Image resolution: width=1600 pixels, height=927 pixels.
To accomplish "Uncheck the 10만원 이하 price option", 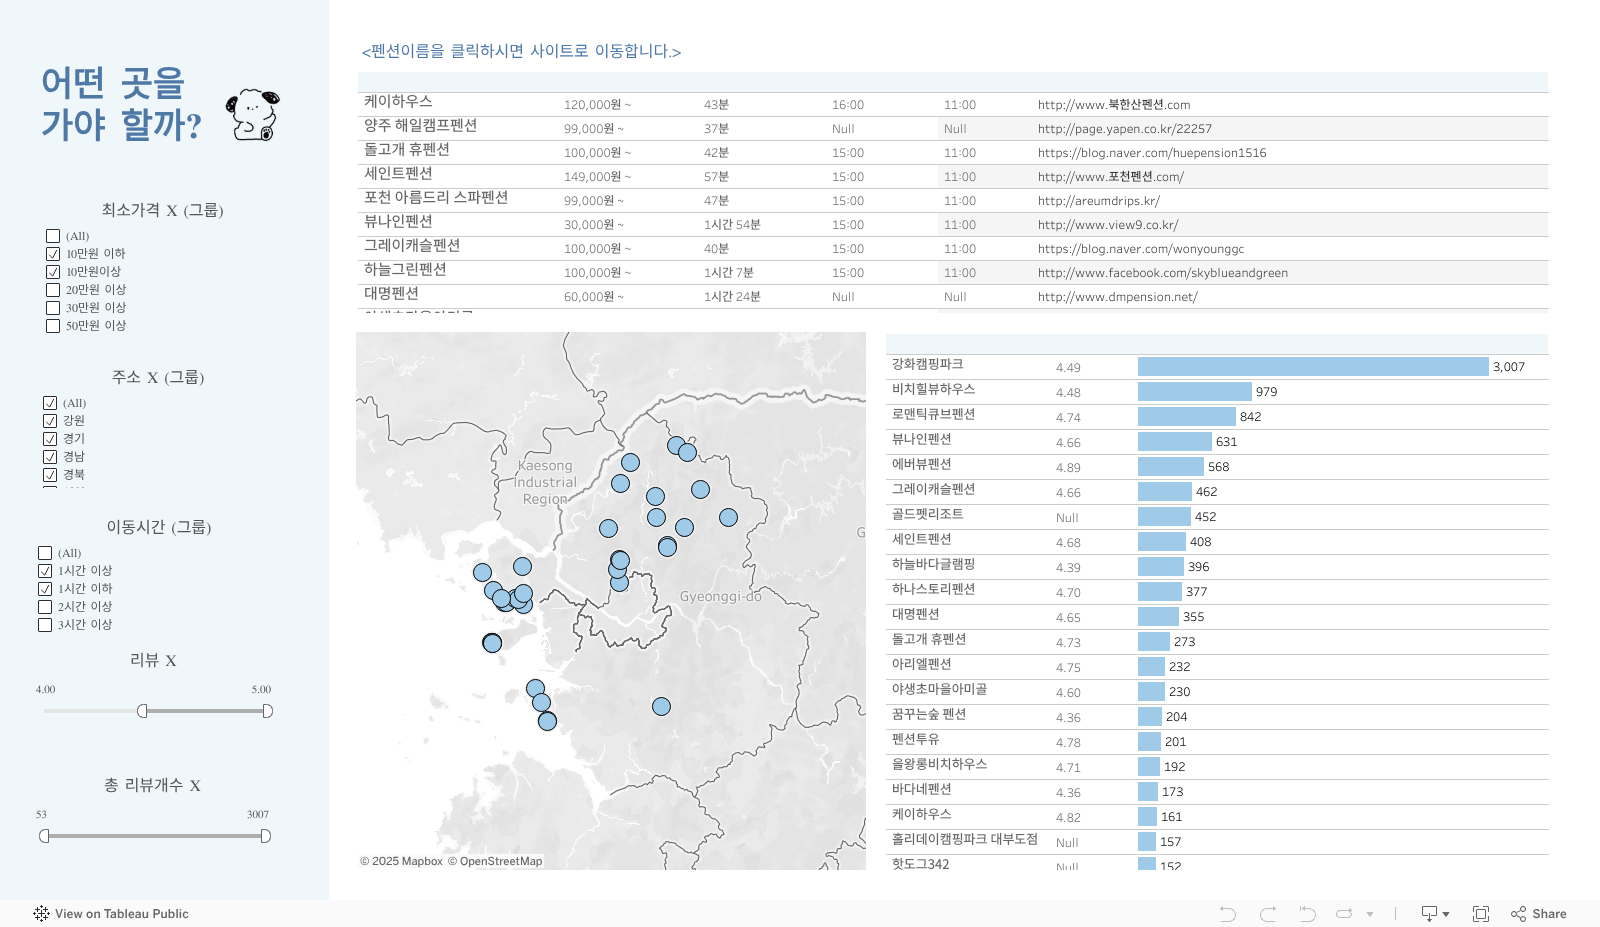I will [x=53, y=254].
